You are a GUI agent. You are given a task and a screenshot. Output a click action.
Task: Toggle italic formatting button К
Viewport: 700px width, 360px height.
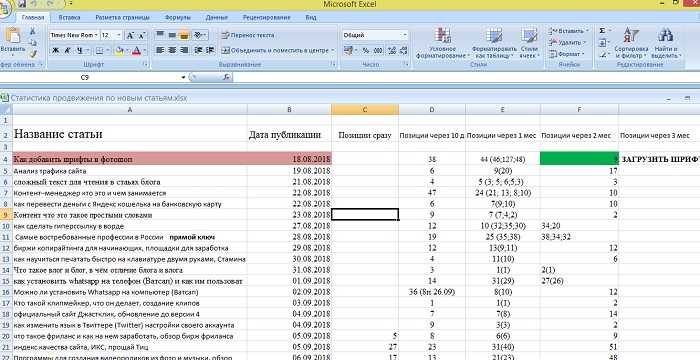tap(67, 50)
